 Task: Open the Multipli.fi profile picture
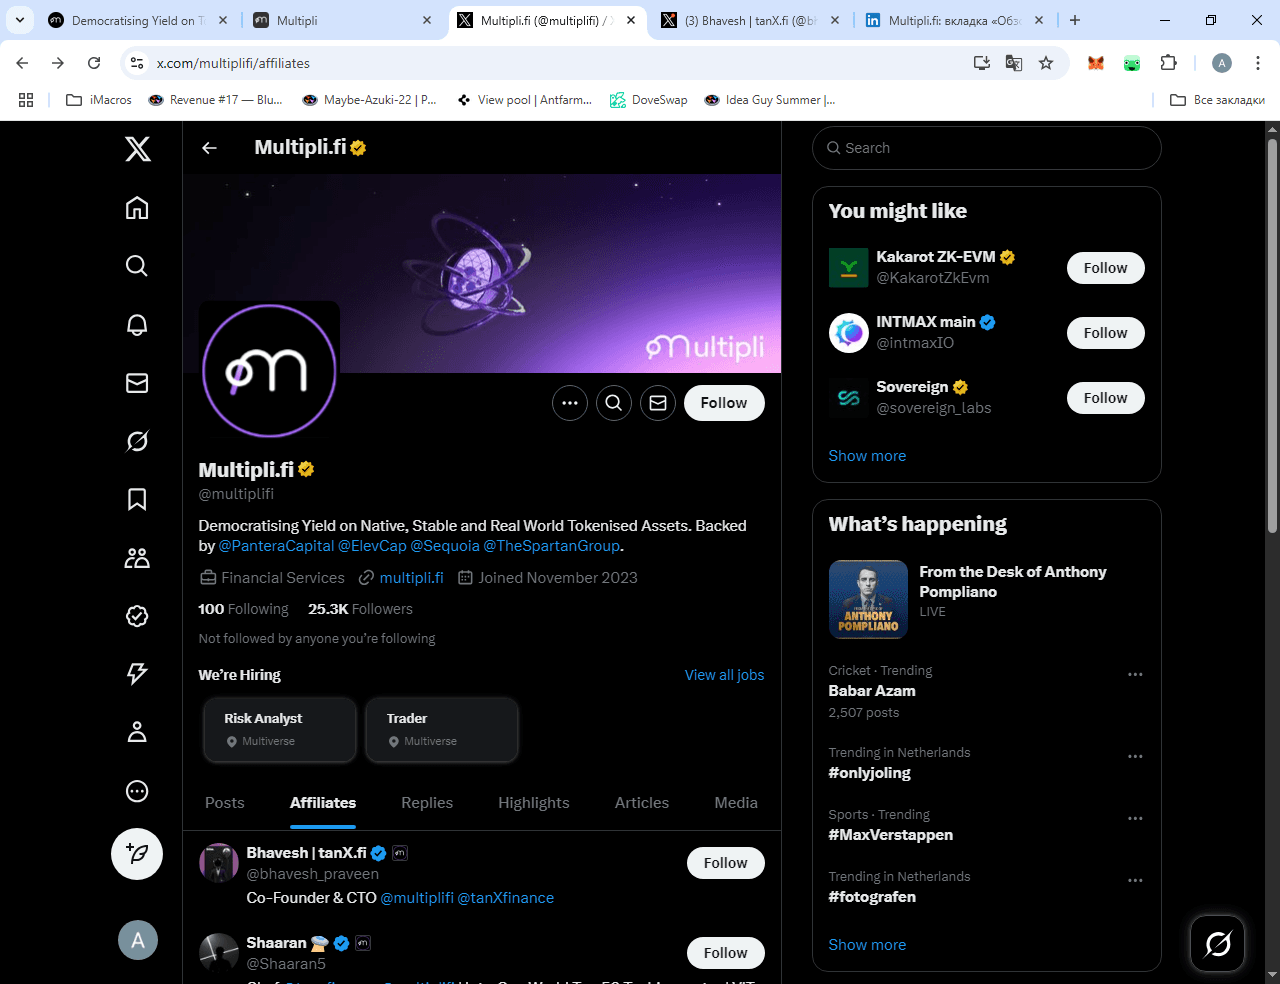pos(269,371)
